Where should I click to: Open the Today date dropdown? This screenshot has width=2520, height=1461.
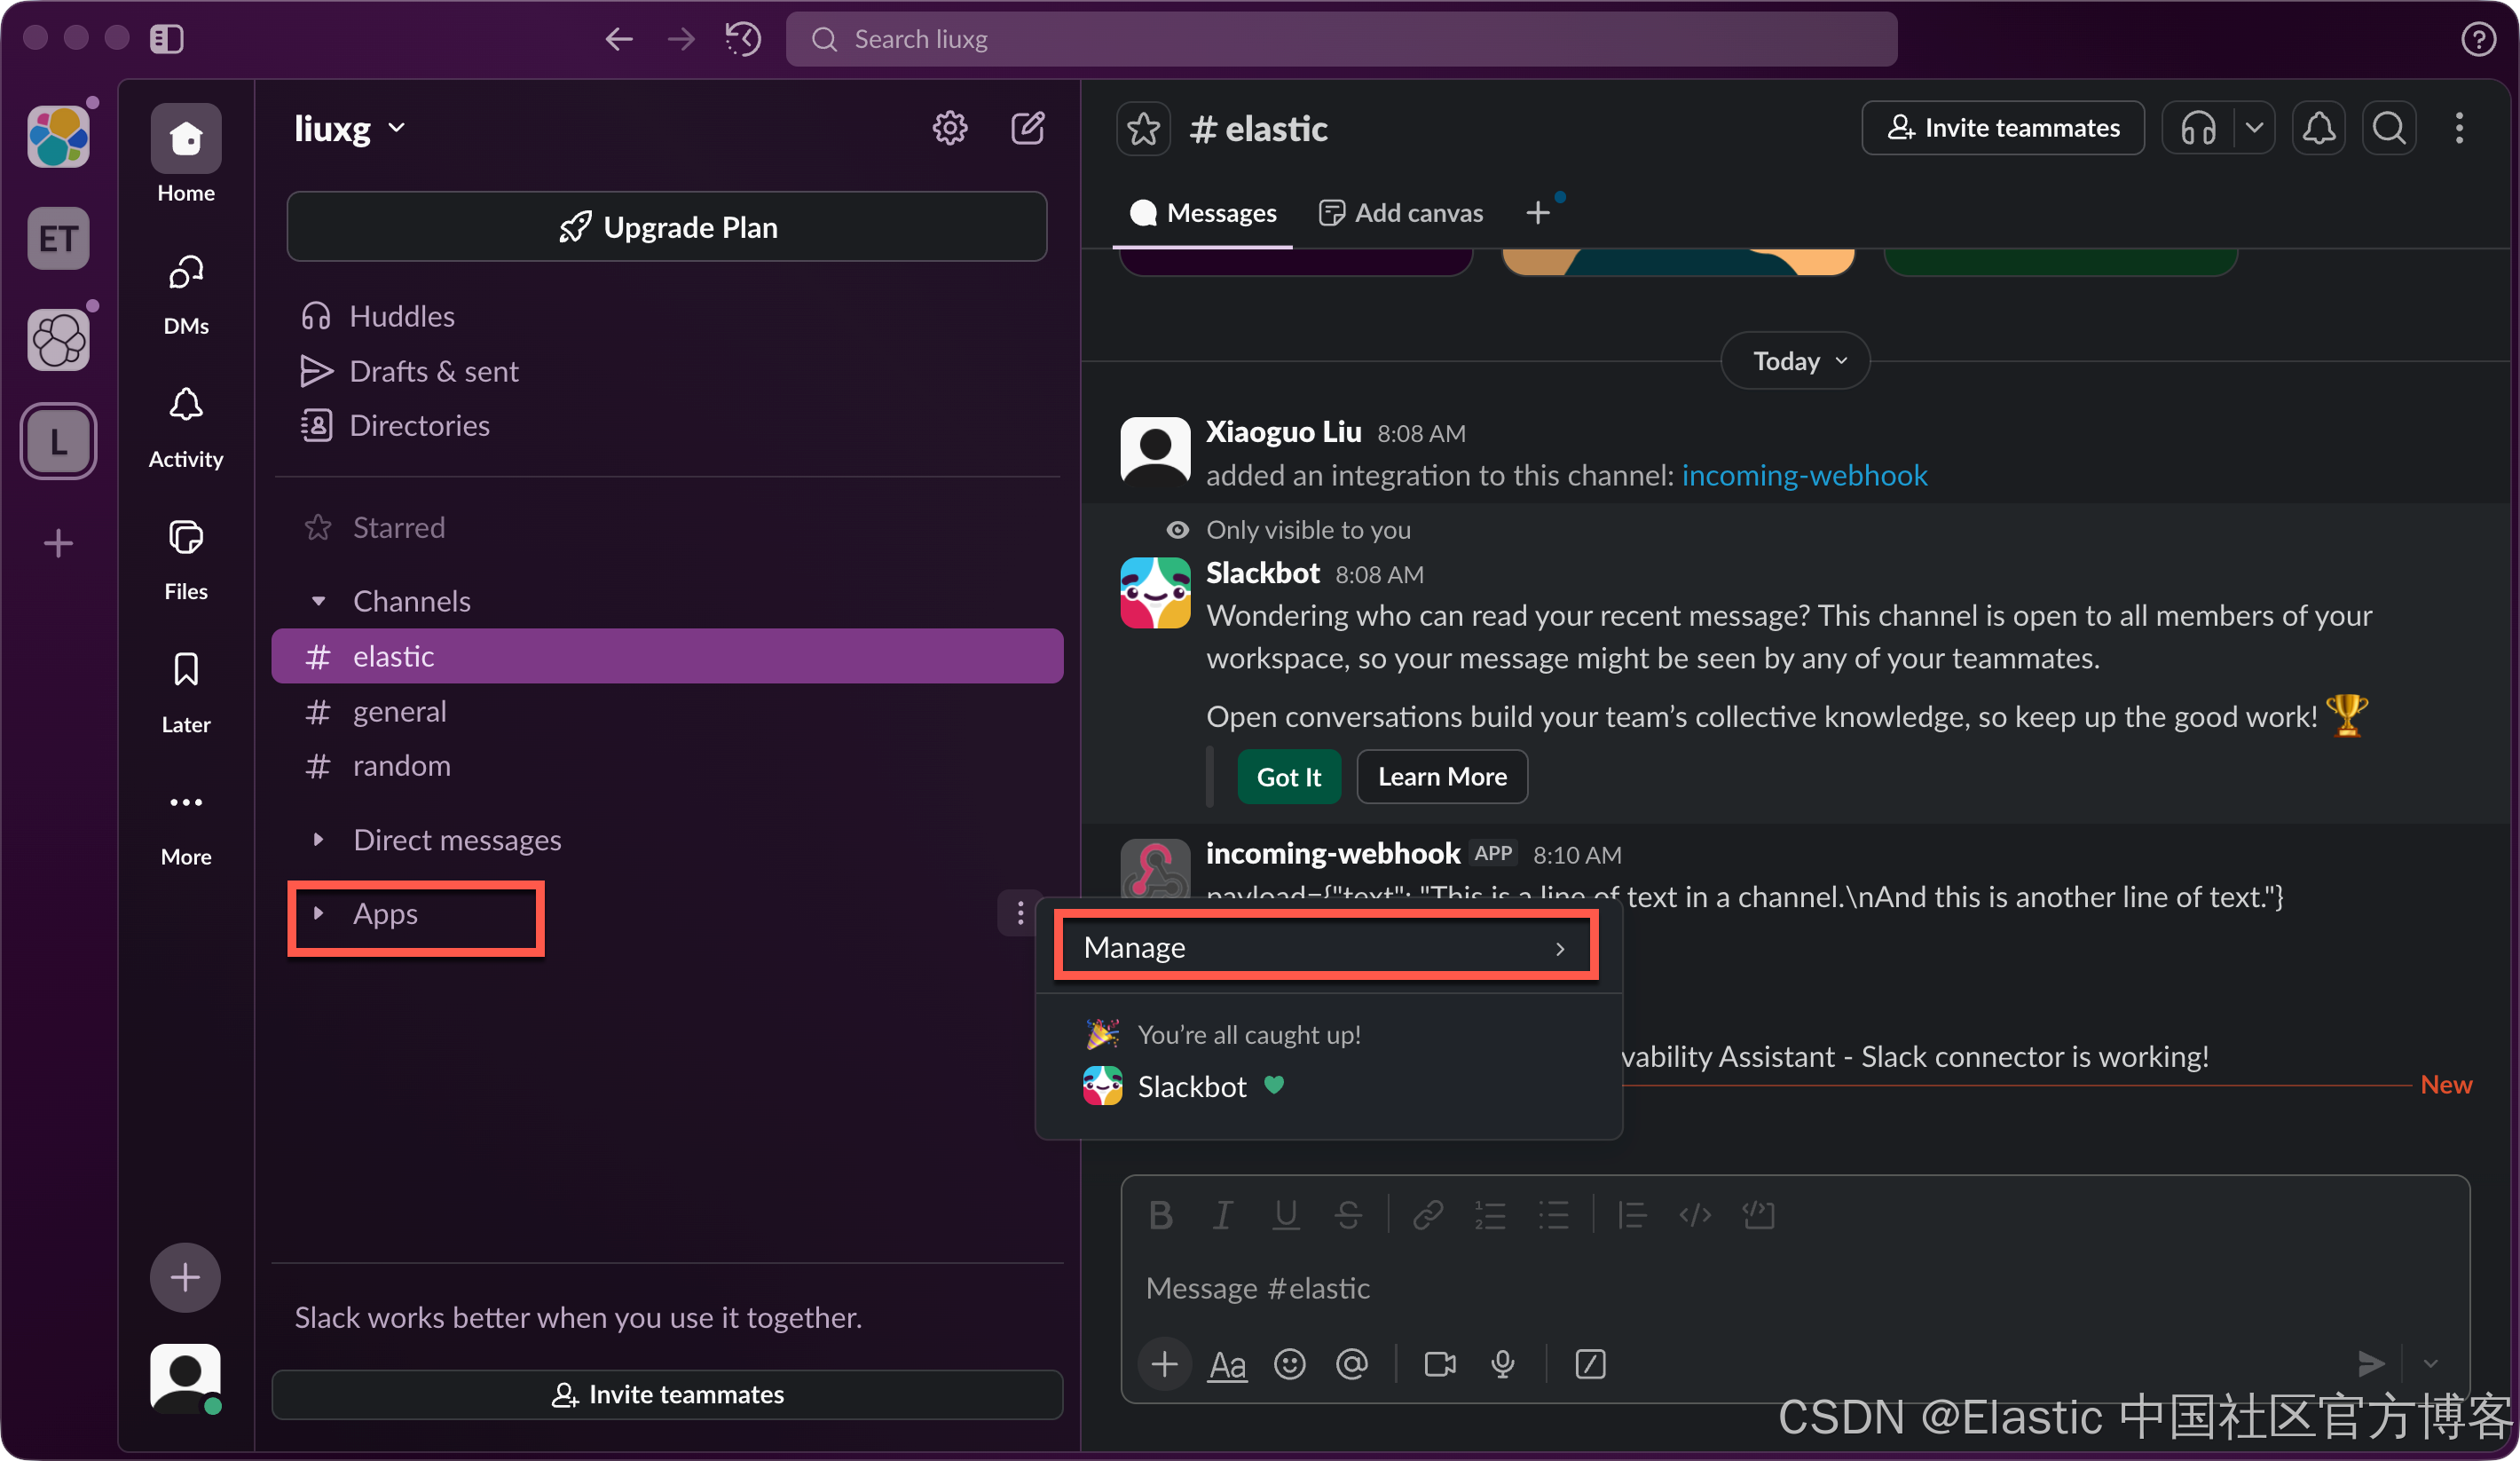pos(1796,361)
